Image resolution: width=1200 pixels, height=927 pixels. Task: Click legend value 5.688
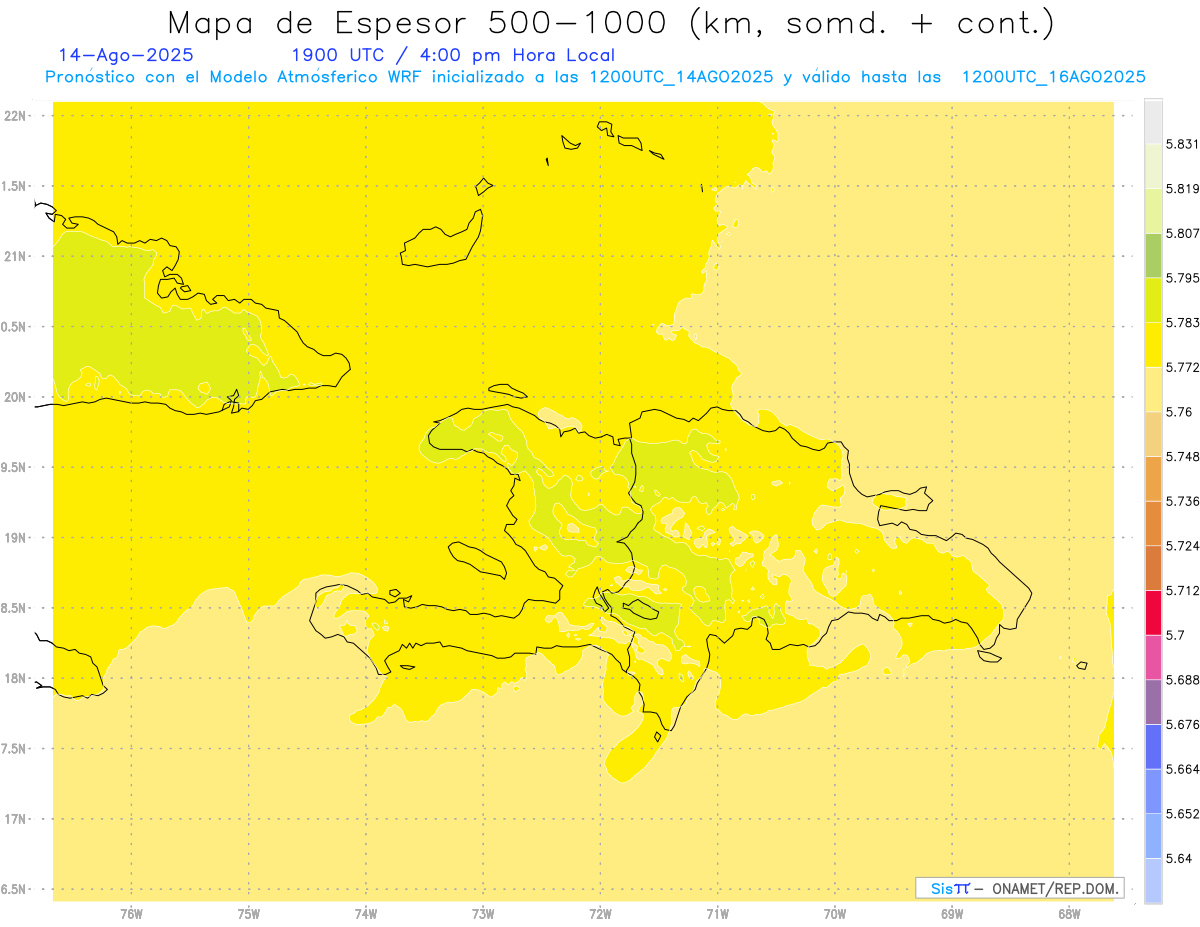click(1183, 680)
